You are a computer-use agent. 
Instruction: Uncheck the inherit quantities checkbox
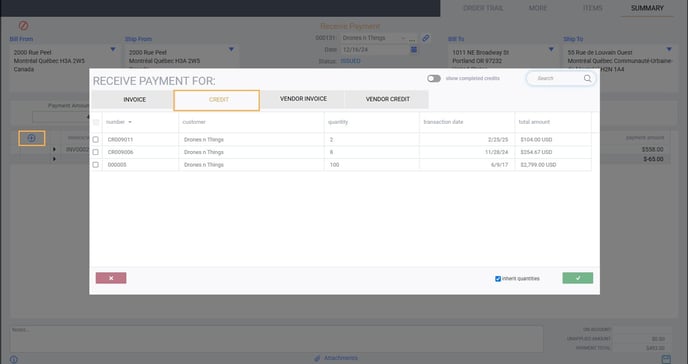click(x=498, y=279)
